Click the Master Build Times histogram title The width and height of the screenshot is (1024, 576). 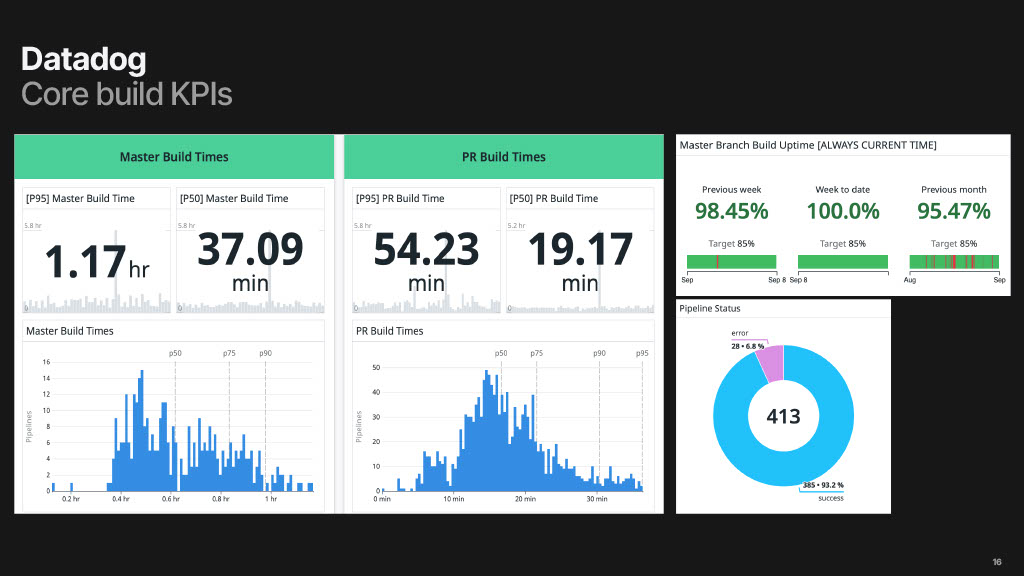pos(70,331)
